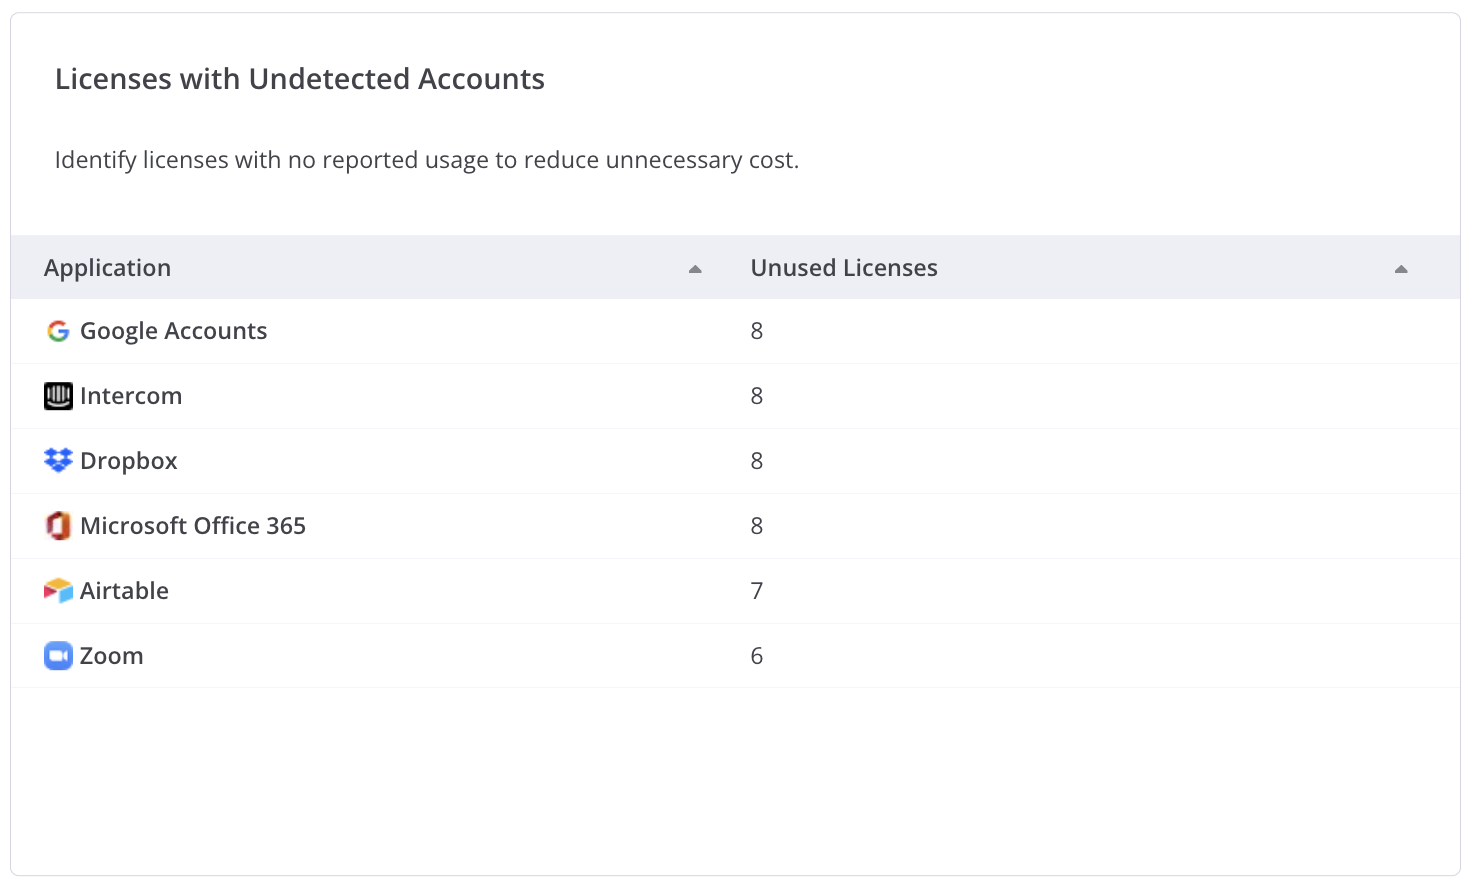Open the Airtable application name

click(x=124, y=591)
